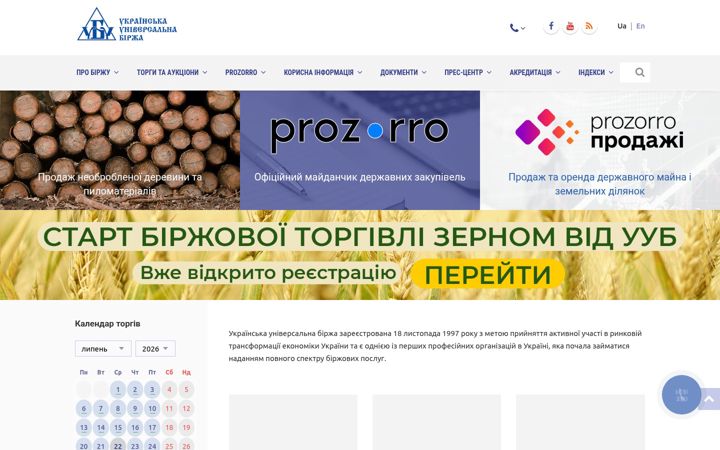The width and height of the screenshot is (720, 450).
Task: Select calendar day 8
Action: pos(118,408)
